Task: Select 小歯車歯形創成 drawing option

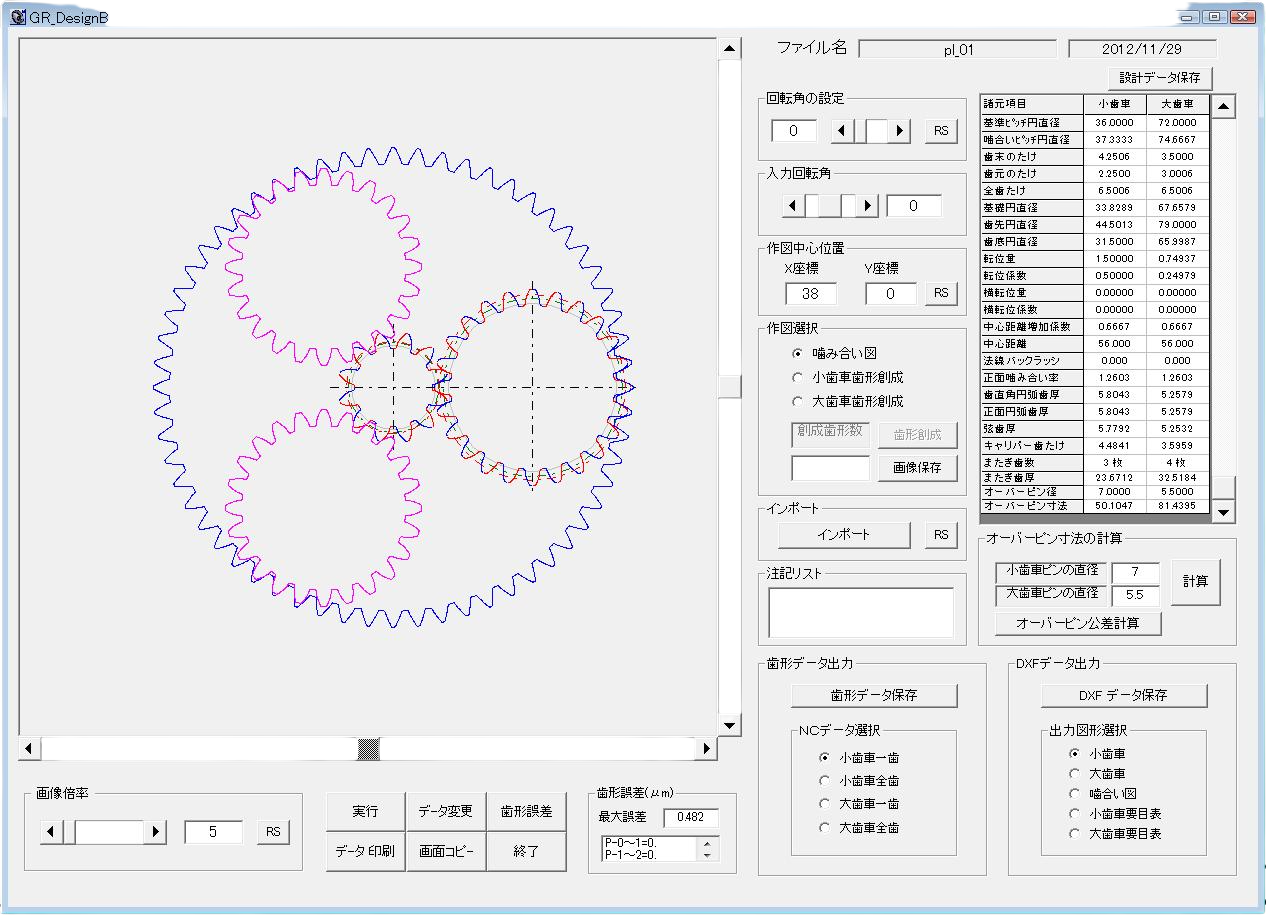Action: coord(797,377)
